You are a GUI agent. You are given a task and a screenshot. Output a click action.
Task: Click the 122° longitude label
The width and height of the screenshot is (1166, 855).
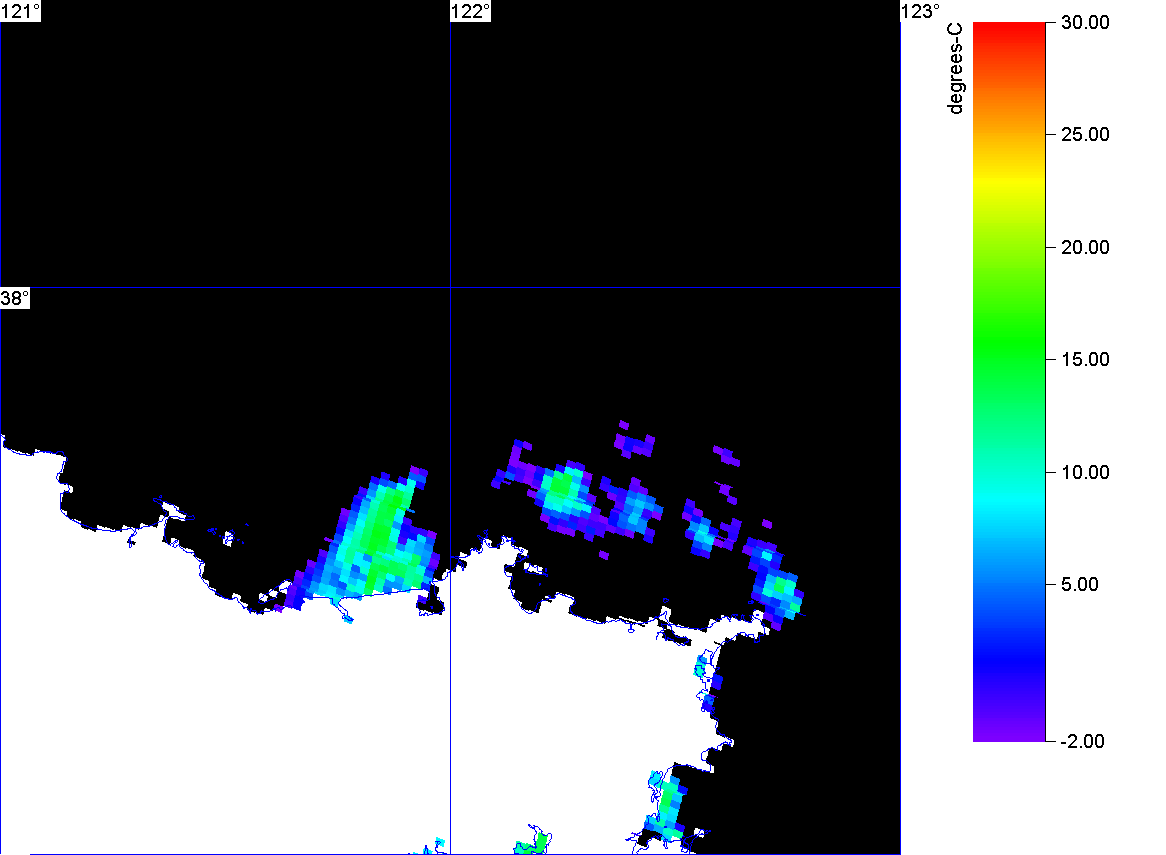click(x=471, y=11)
